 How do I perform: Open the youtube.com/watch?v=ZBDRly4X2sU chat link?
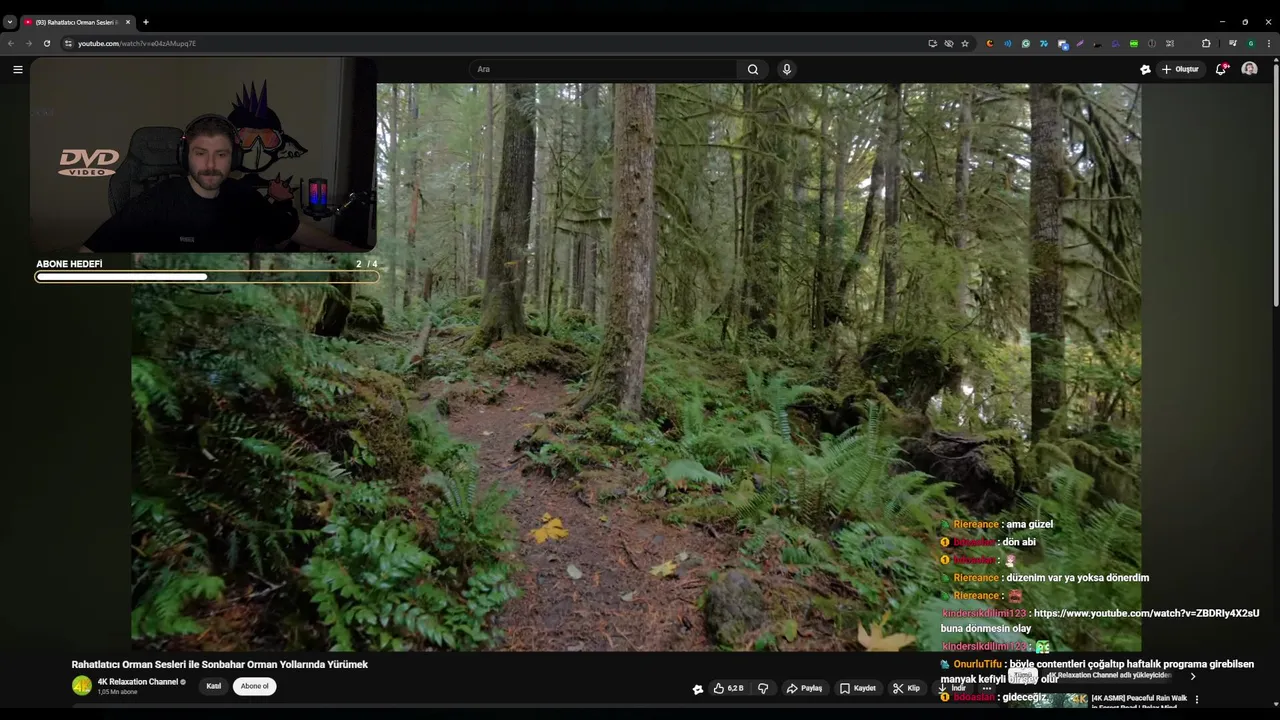(x=1146, y=613)
